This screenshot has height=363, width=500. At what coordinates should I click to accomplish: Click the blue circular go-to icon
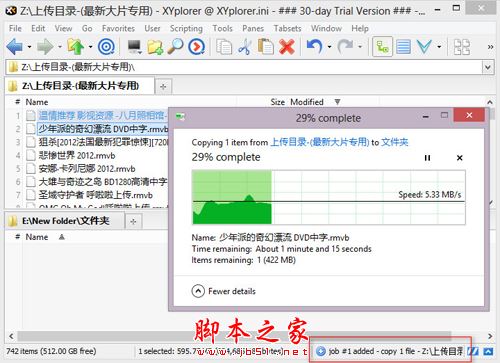(x=196, y=47)
